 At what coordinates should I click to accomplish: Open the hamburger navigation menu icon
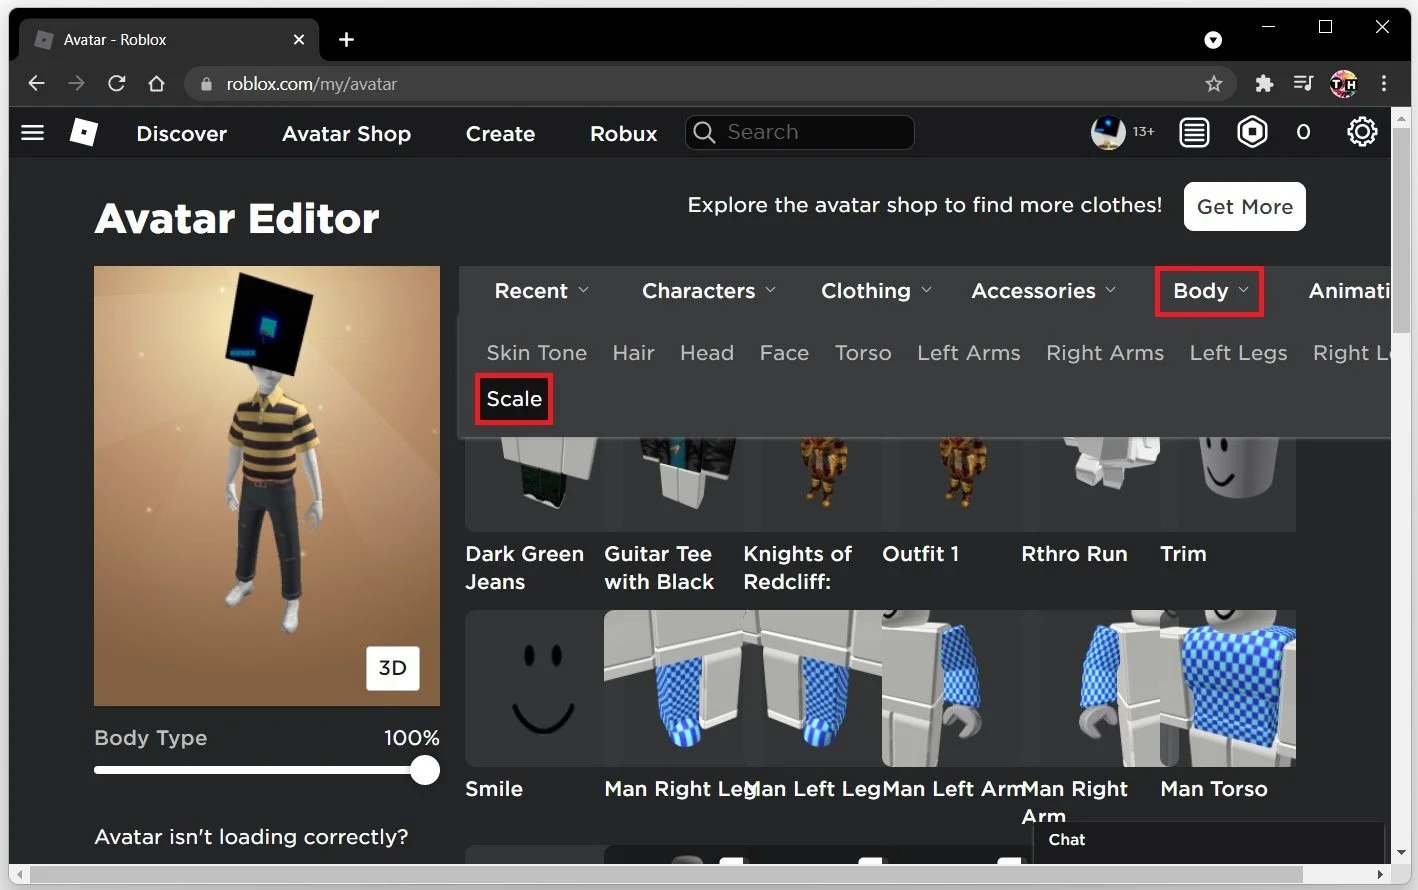32,132
